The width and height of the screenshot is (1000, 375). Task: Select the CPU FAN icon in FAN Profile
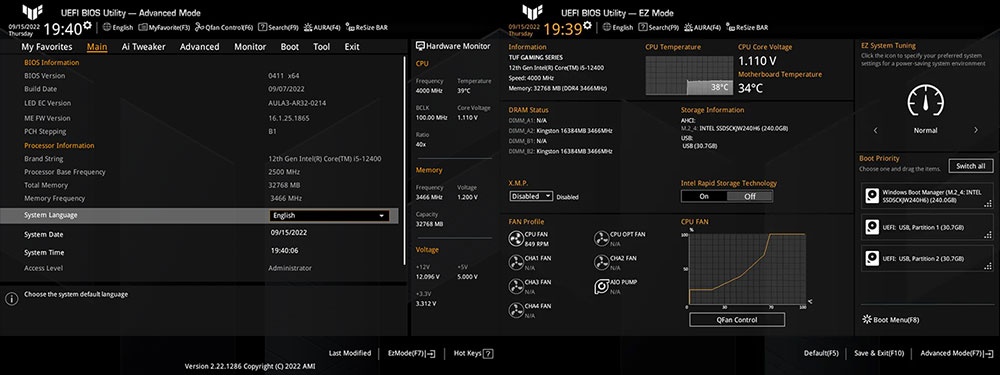tap(516, 239)
